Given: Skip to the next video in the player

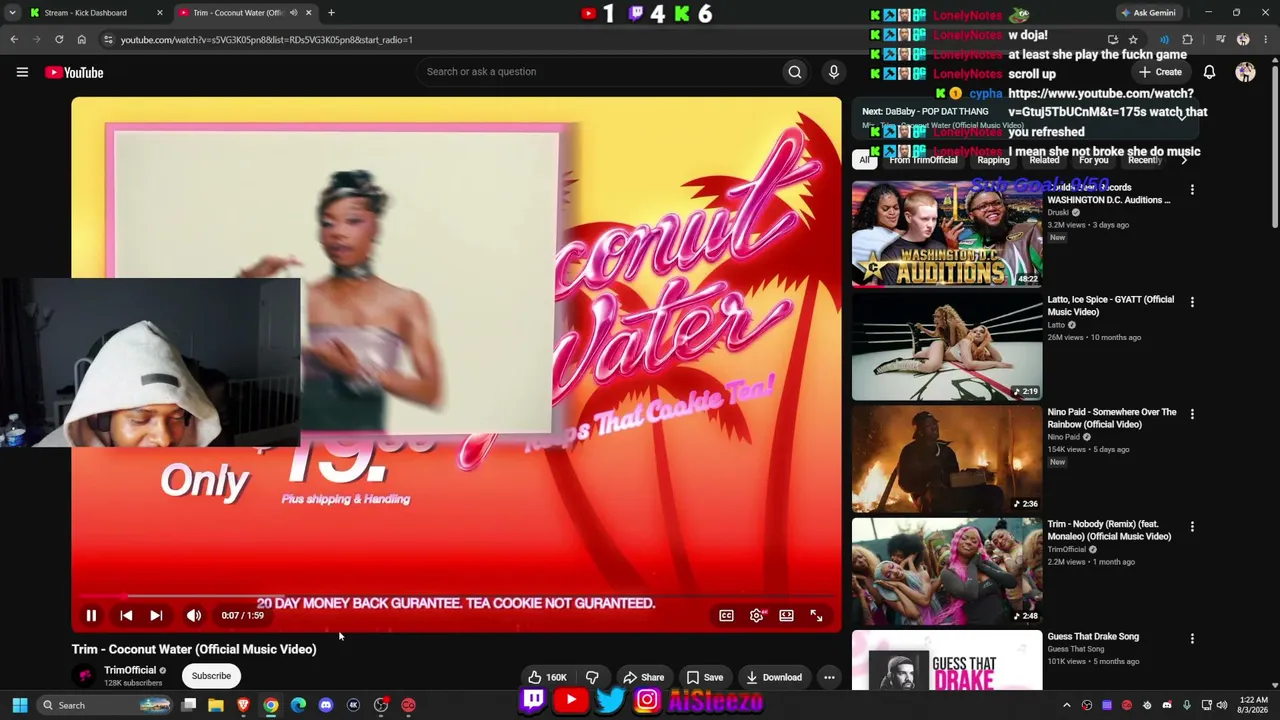Looking at the screenshot, I should (156, 616).
